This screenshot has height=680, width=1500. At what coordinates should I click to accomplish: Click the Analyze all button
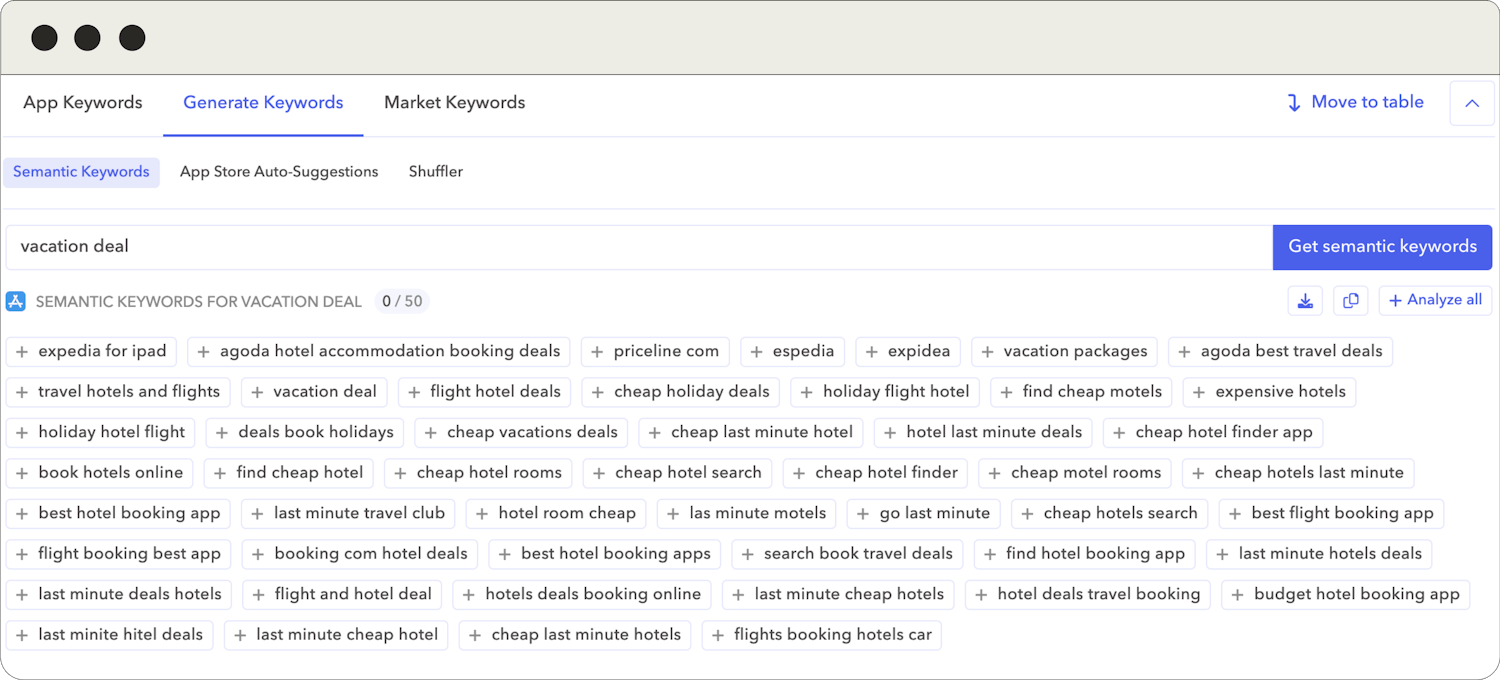point(1435,301)
